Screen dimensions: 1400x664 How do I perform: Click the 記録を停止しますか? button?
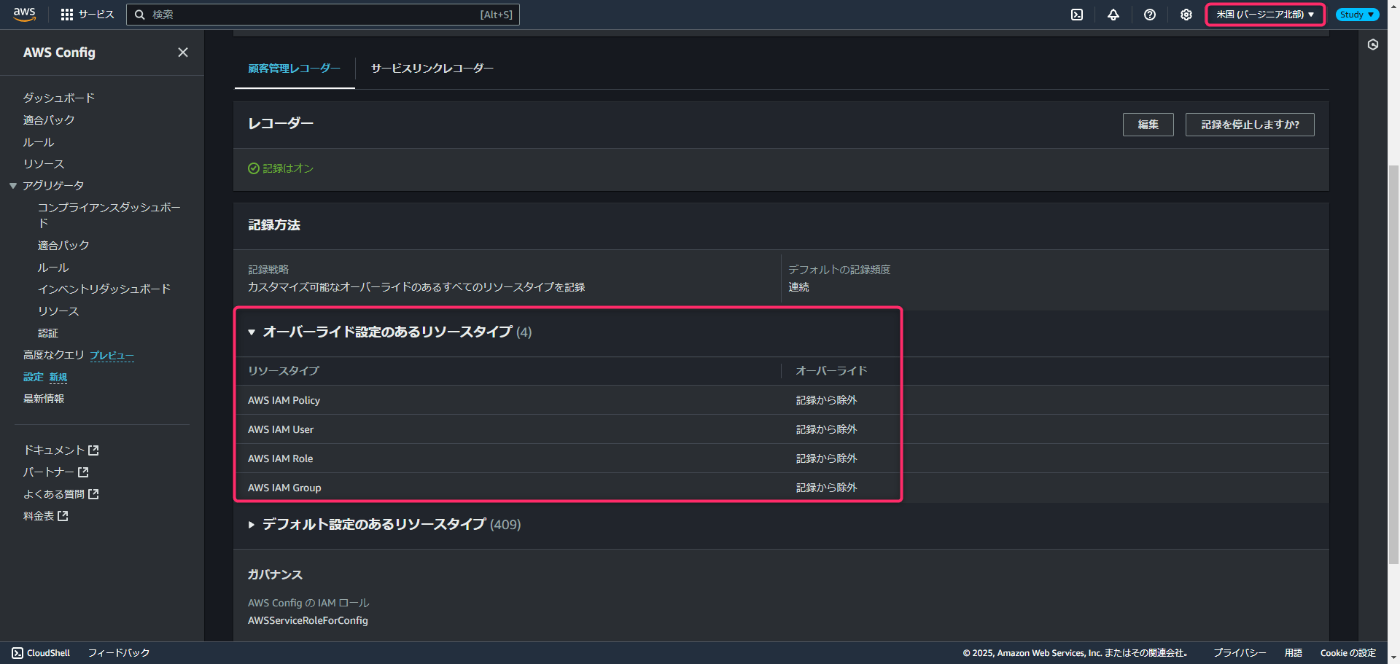pos(1250,125)
